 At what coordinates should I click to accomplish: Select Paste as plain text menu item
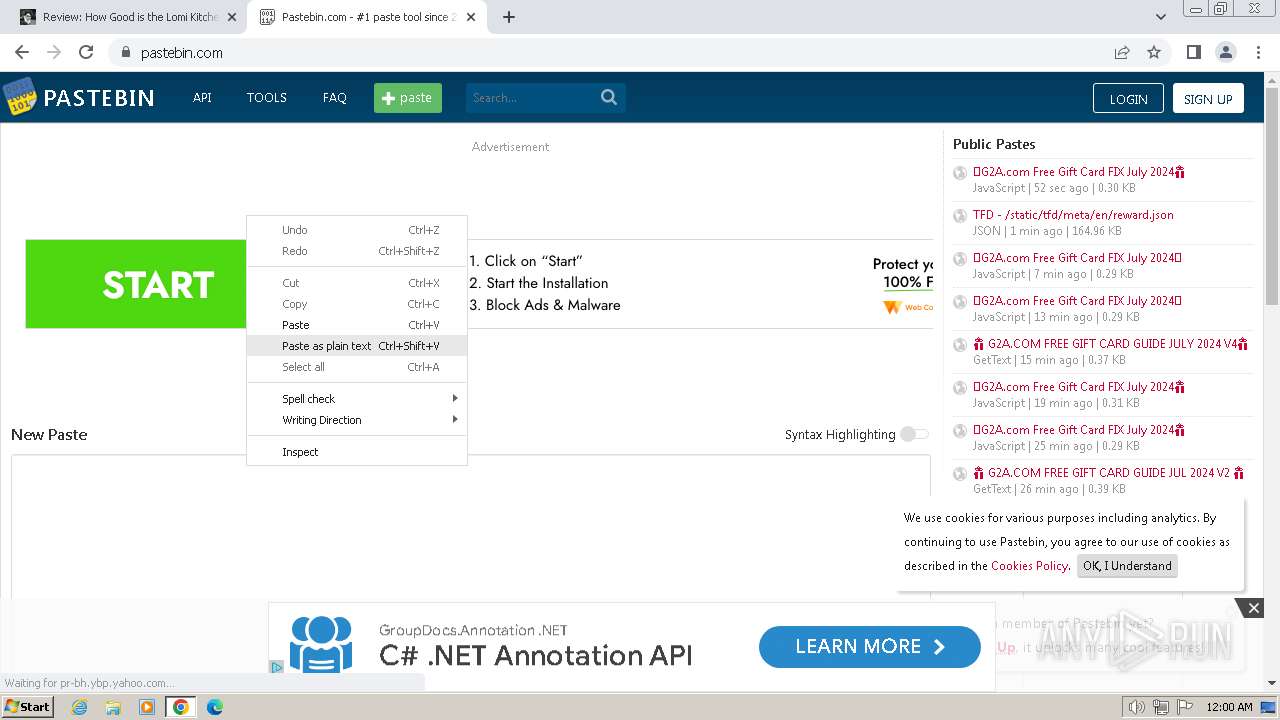point(357,346)
